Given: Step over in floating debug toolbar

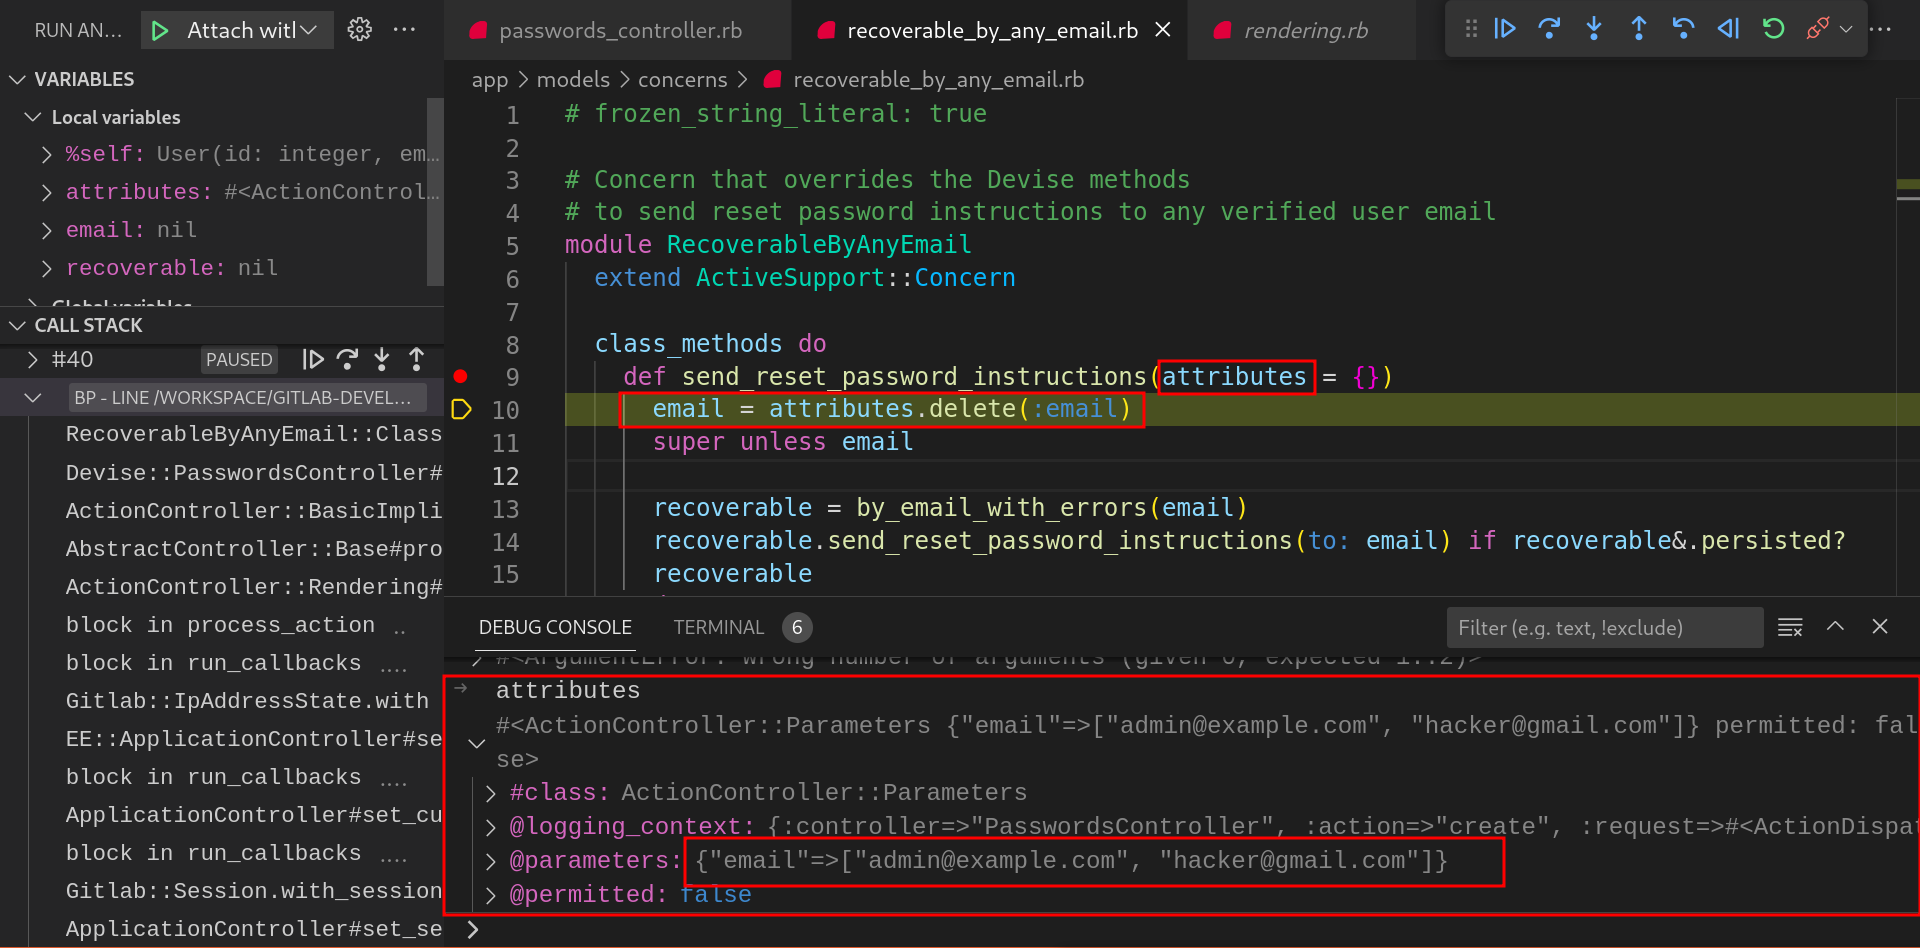Looking at the screenshot, I should pos(1549,29).
